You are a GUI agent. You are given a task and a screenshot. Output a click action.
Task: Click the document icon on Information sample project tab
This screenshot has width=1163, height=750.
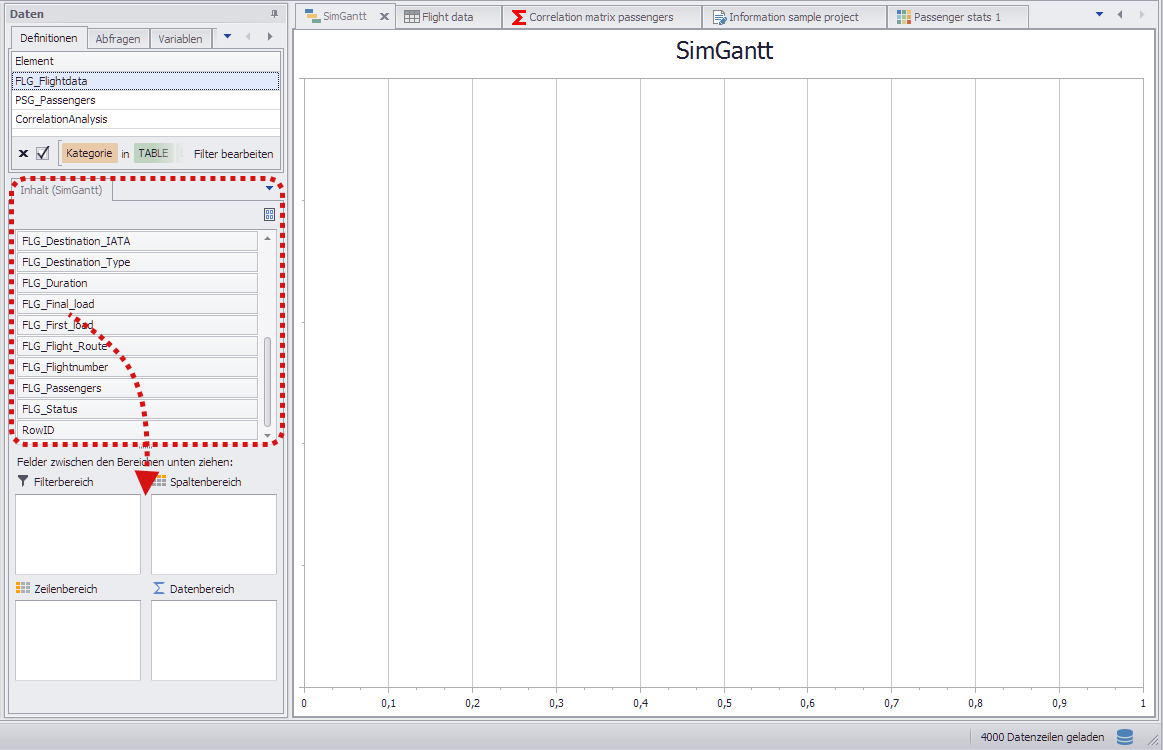(x=717, y=16)
